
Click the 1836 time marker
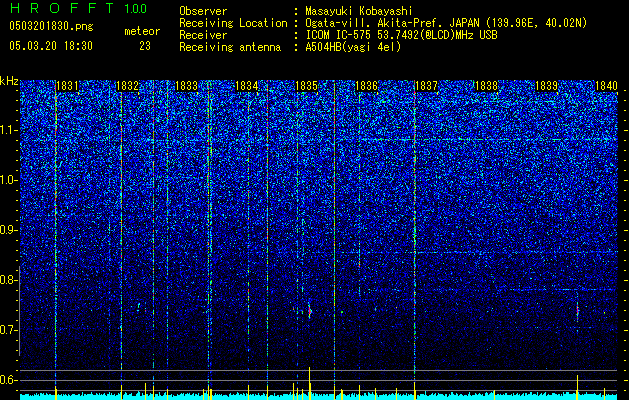pos(367,86)
